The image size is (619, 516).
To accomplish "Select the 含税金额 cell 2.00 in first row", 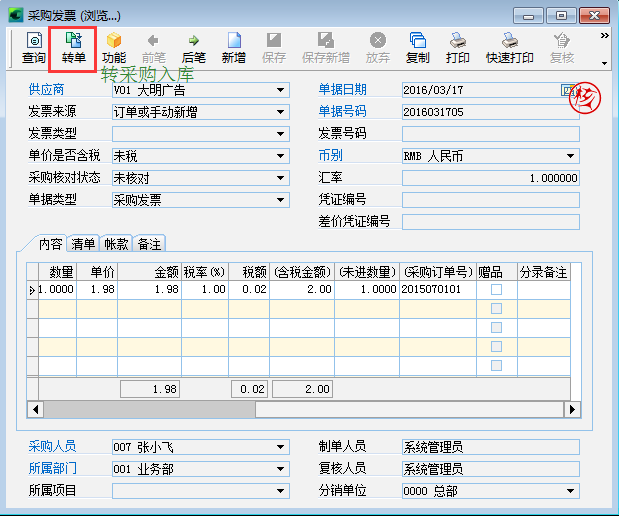I will click(302, 289).
